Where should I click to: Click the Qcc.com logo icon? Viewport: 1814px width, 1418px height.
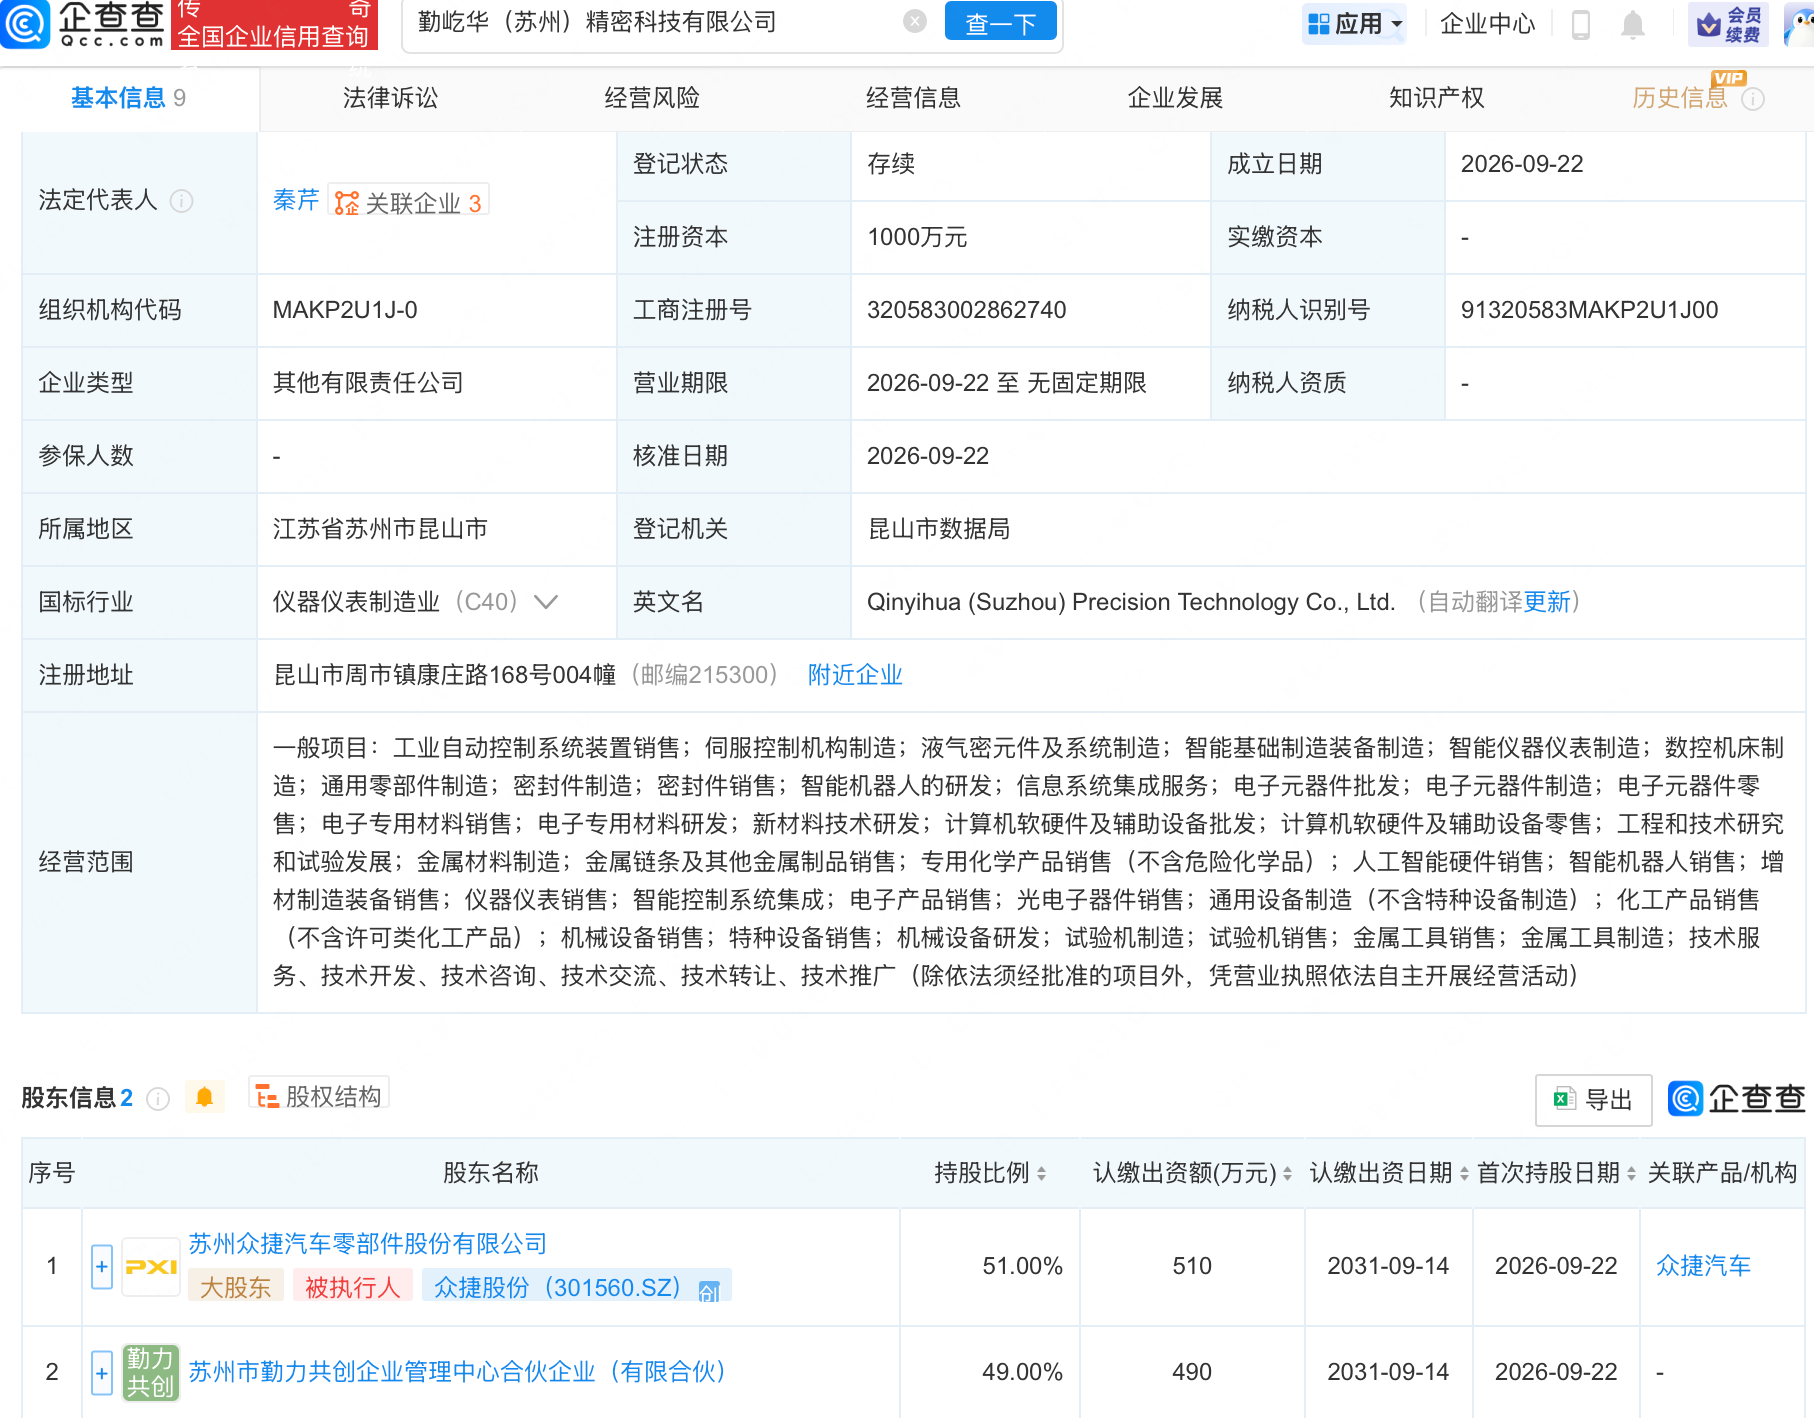25,23
